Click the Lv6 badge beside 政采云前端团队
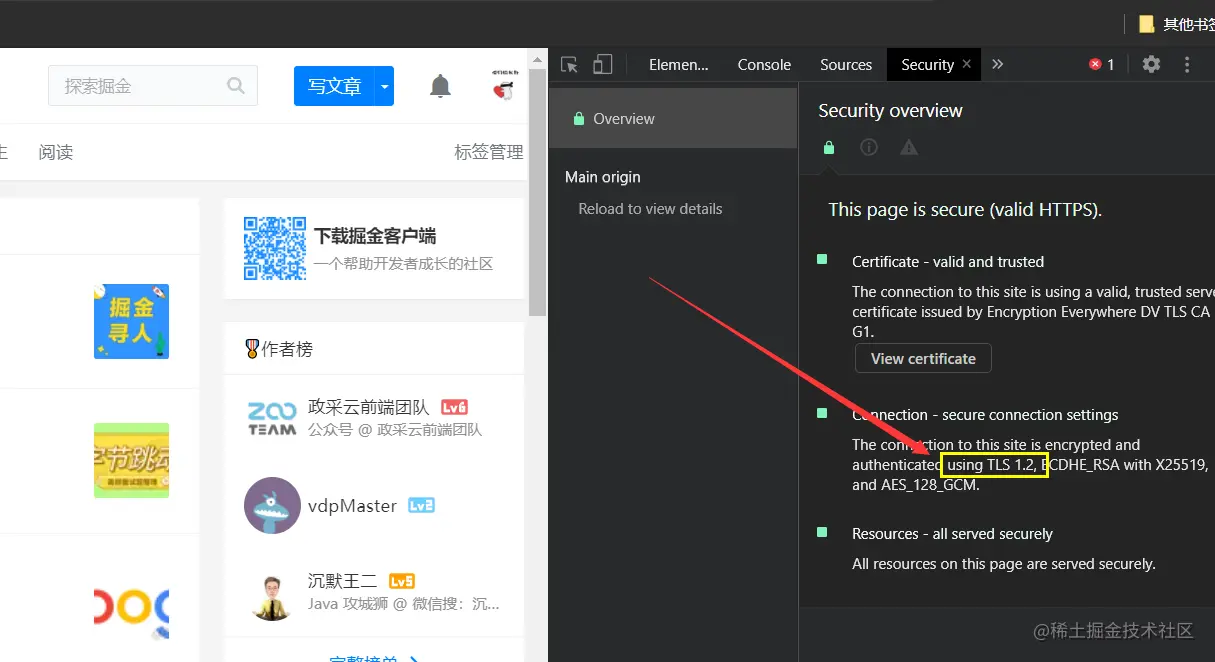1215x662 pixels. [455, 408]
